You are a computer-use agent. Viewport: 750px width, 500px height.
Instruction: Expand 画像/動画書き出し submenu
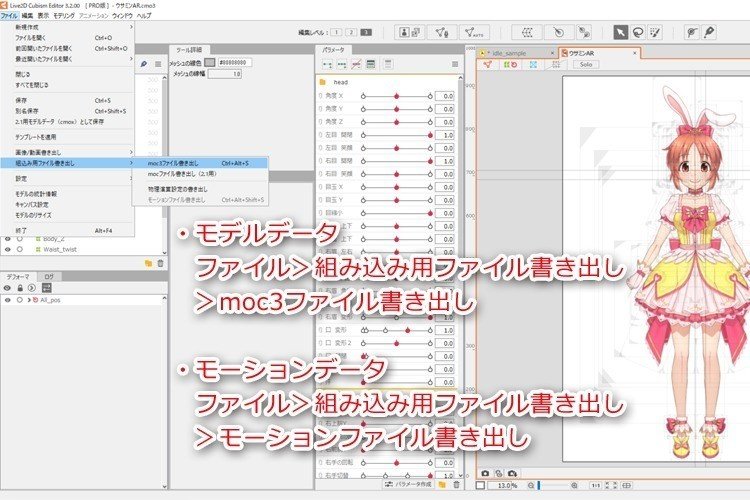tap(131, 152)
